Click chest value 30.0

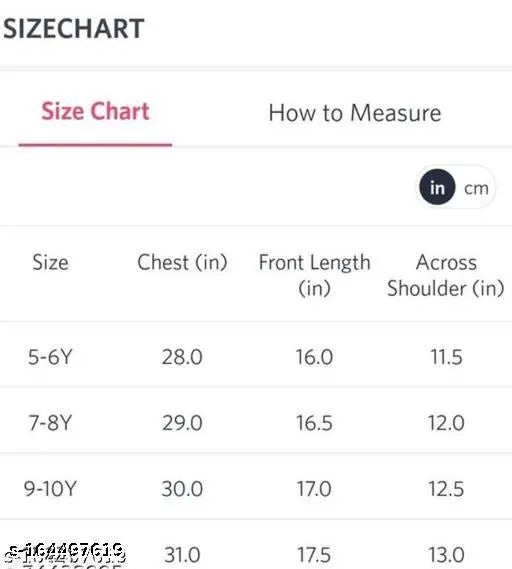182,489
